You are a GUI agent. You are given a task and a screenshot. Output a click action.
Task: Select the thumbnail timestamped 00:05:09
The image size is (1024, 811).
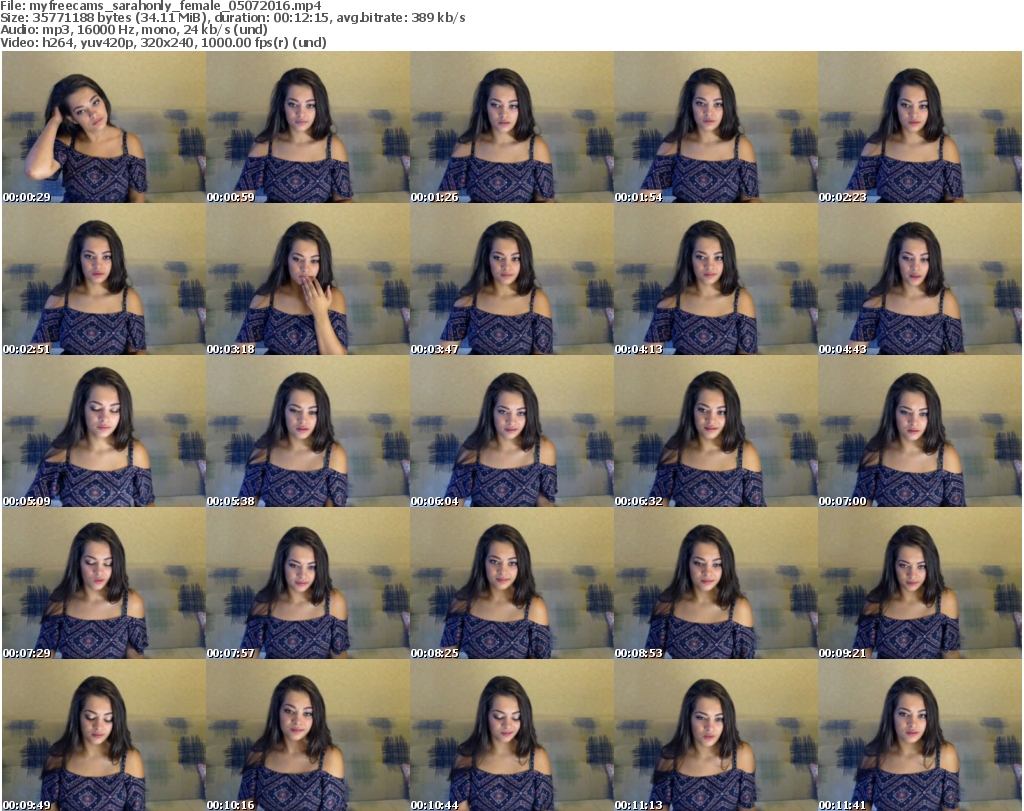tap(104, 431)
